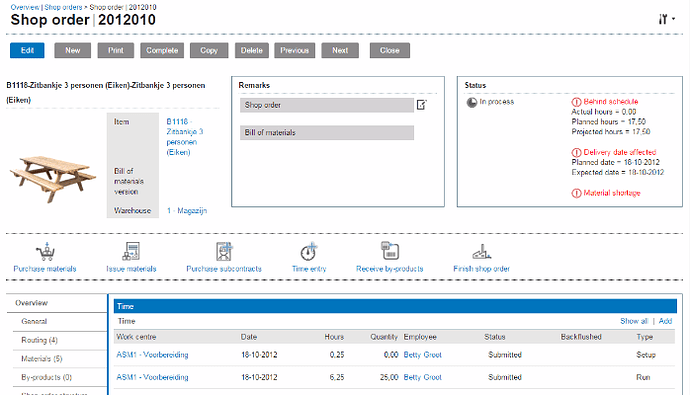Click the picnic bench product image

pos(53,179)
